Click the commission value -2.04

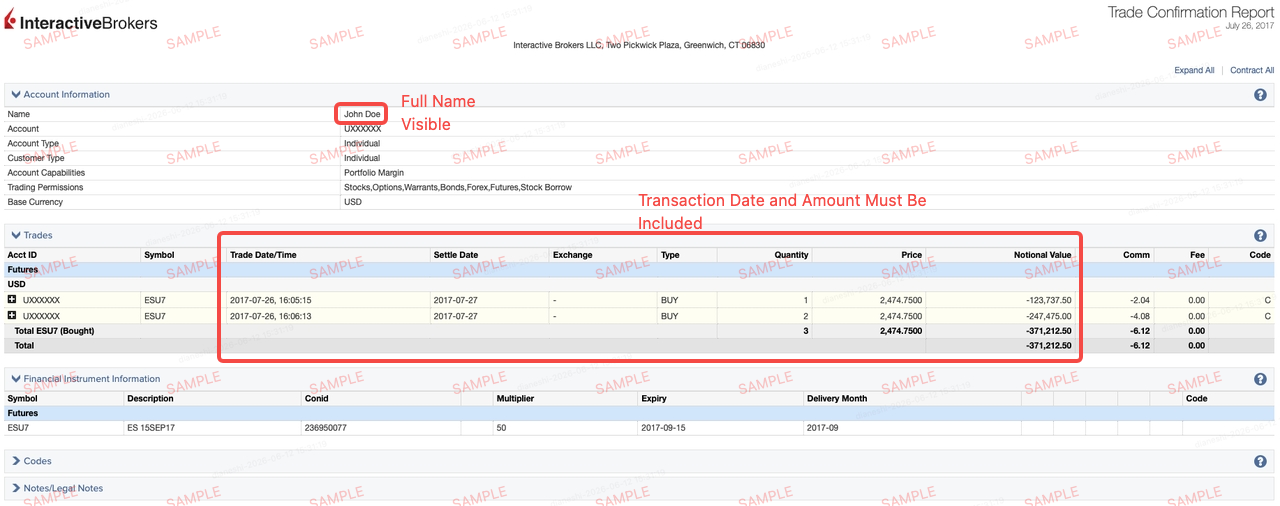pos(1140,300)
